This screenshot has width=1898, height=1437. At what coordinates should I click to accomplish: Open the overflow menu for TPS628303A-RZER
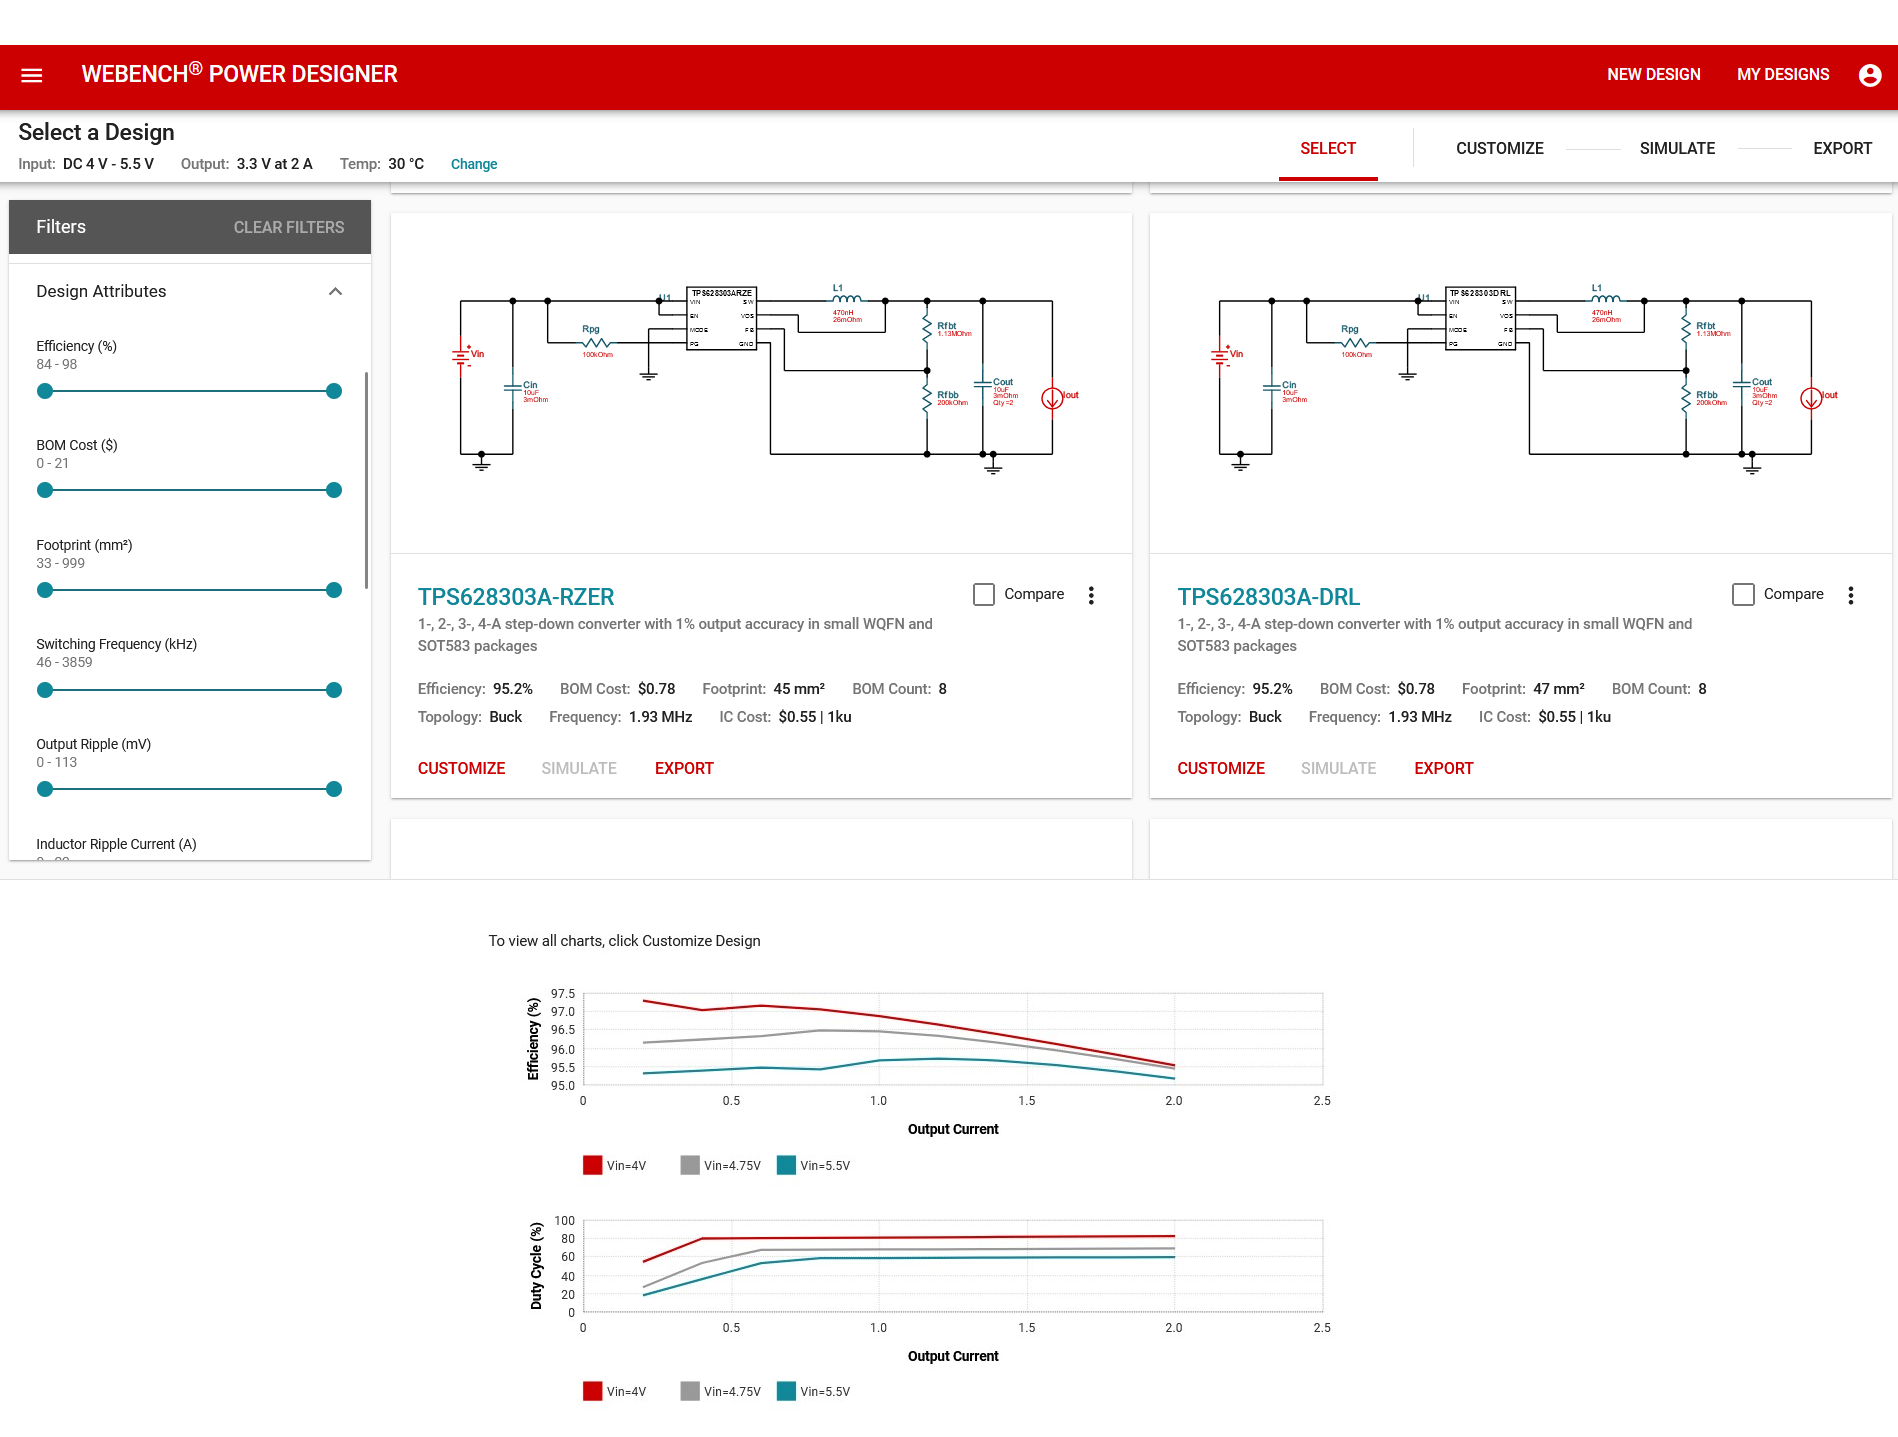click(1090, 594)
